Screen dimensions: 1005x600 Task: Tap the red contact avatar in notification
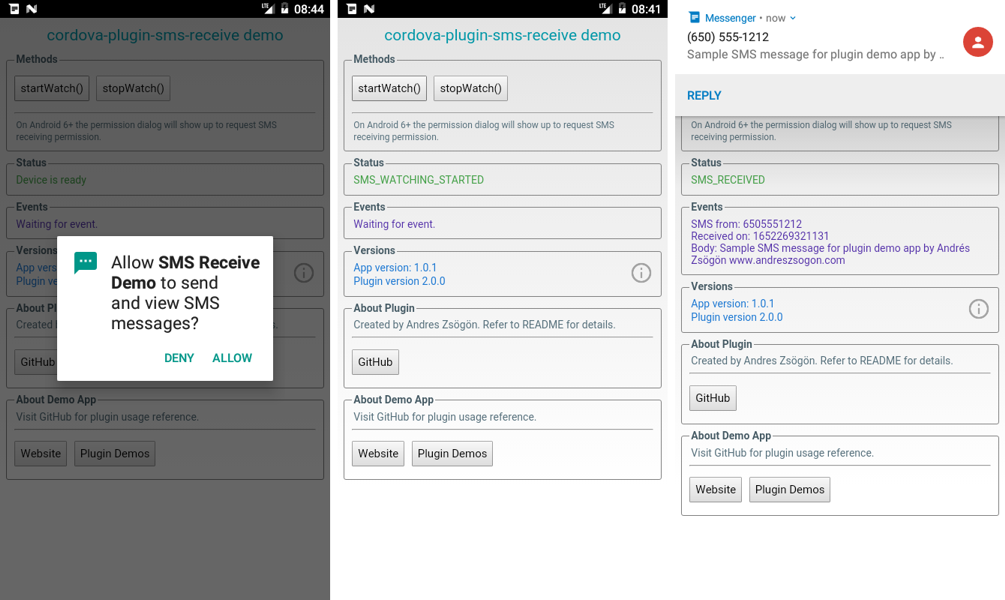point(977,42)
